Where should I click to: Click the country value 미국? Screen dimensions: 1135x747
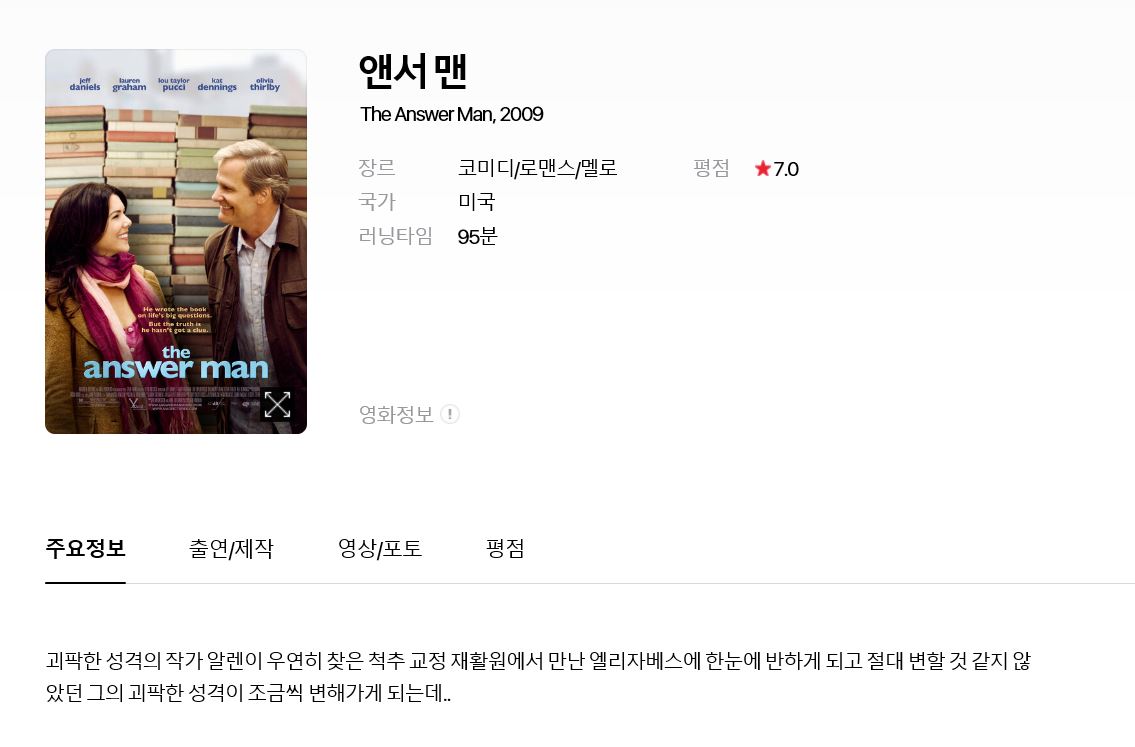click(x=476, y=202)
